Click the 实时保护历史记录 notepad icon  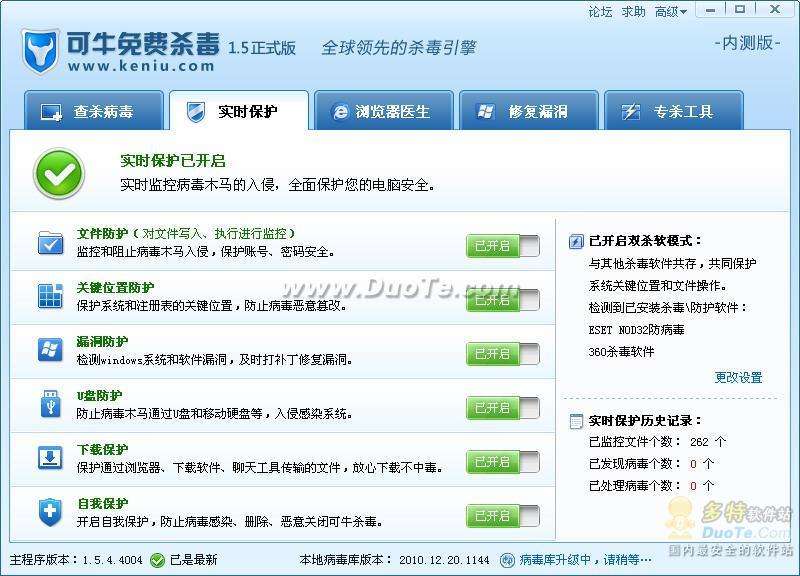pyautogui.click(x=576, y=421)
